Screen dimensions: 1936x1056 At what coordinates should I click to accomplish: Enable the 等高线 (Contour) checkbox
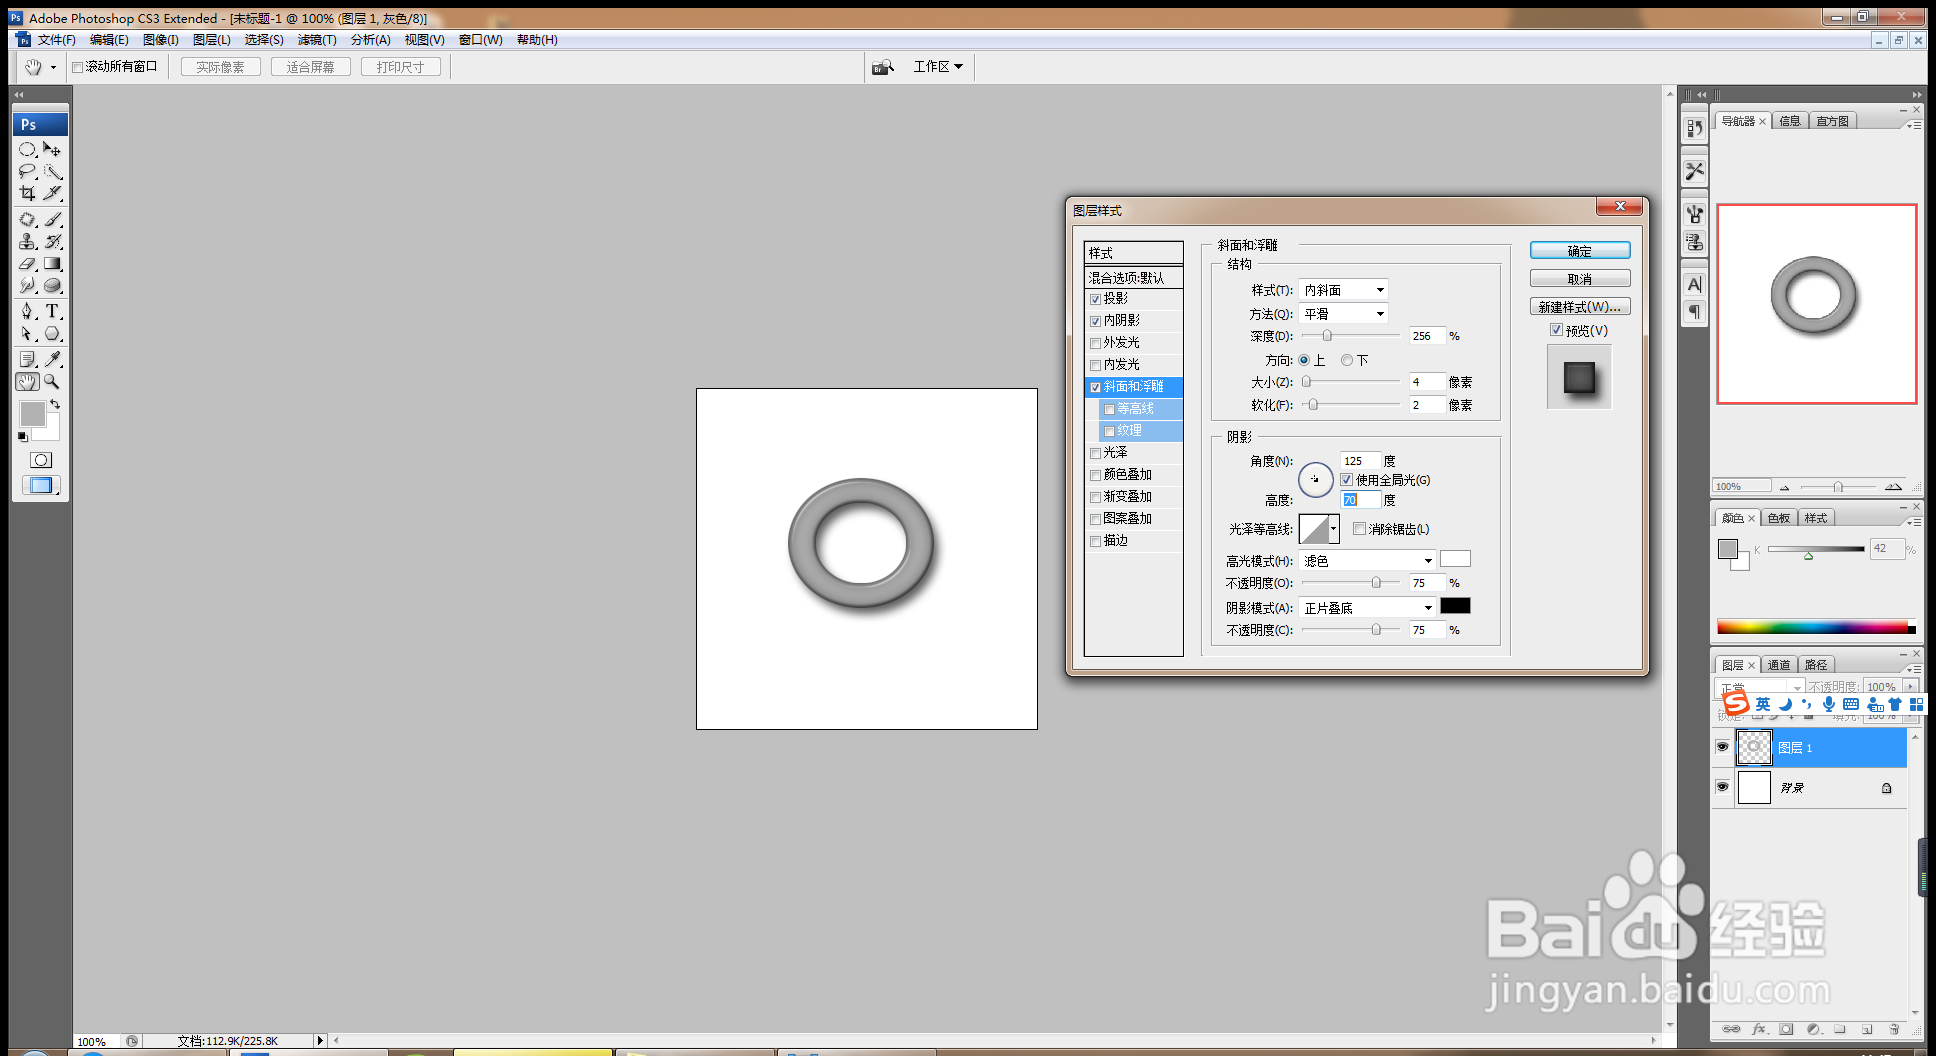(1109, 409)
